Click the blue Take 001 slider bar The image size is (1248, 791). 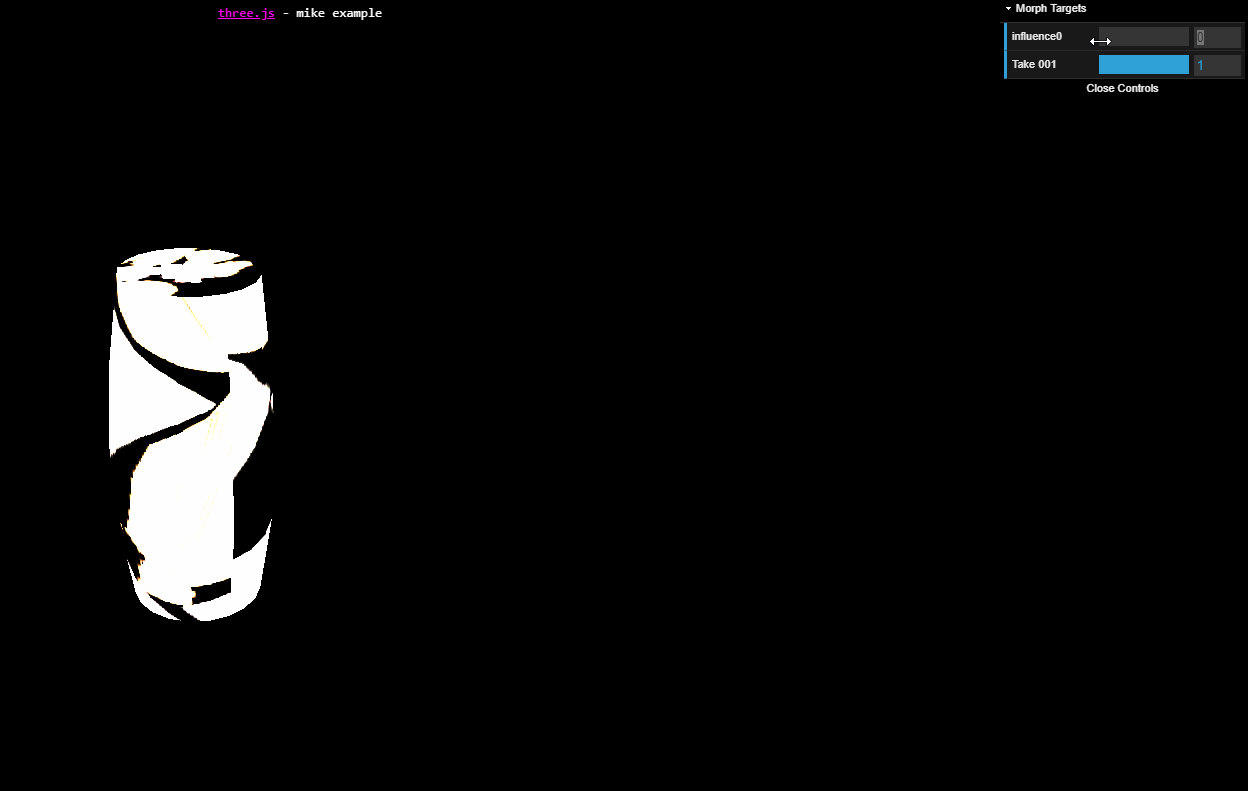pos(1144,65)
